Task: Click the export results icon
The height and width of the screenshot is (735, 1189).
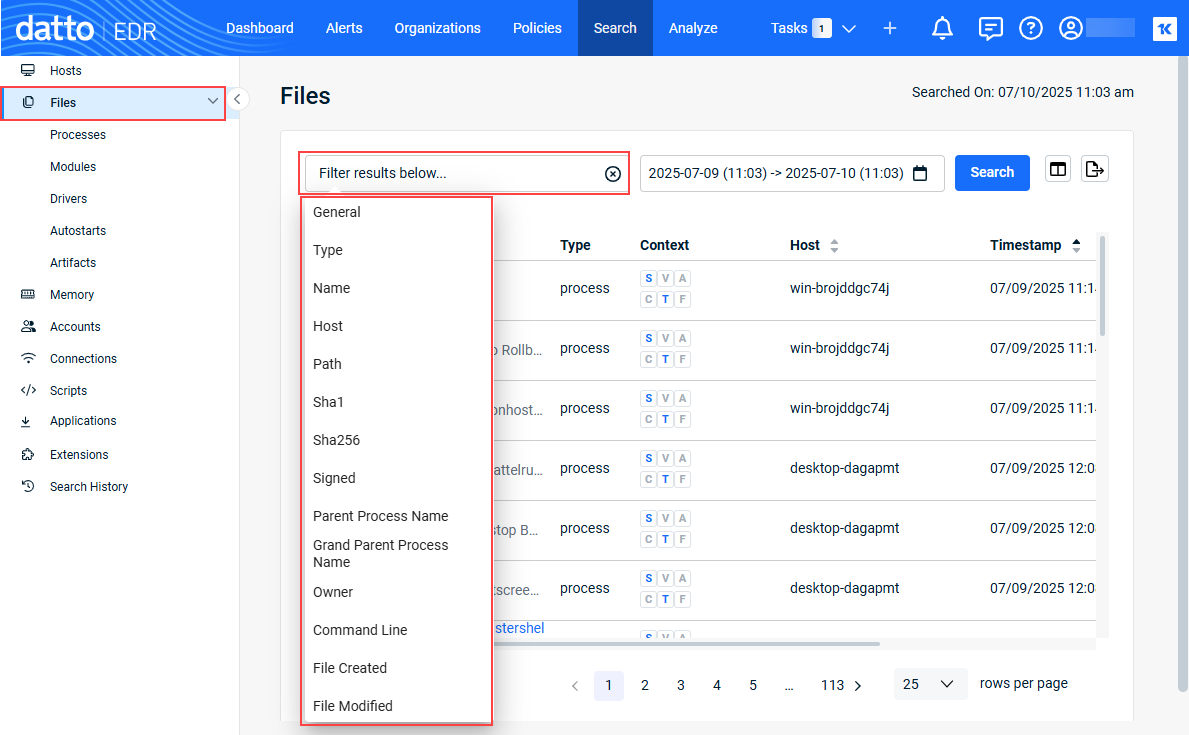Action: coord(1095,170)
